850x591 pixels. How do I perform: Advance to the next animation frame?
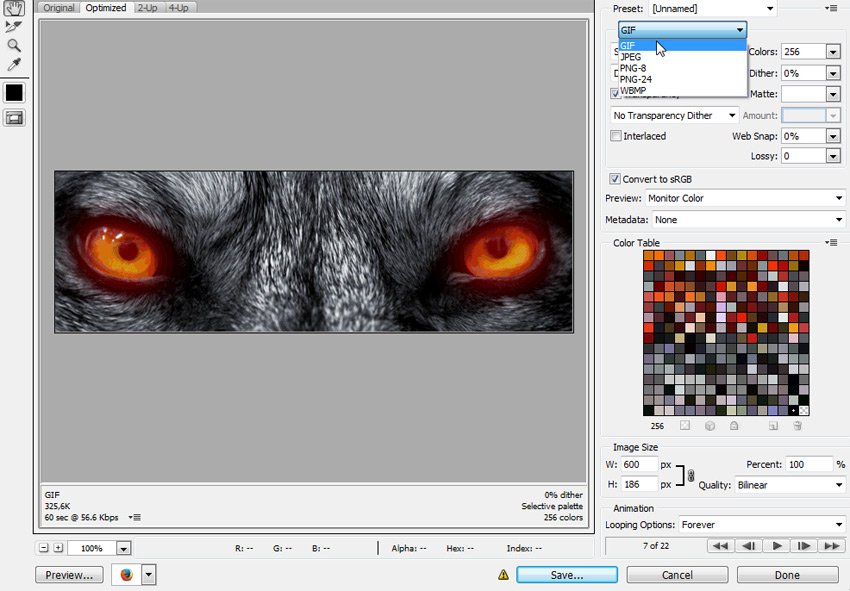[804, 545]
